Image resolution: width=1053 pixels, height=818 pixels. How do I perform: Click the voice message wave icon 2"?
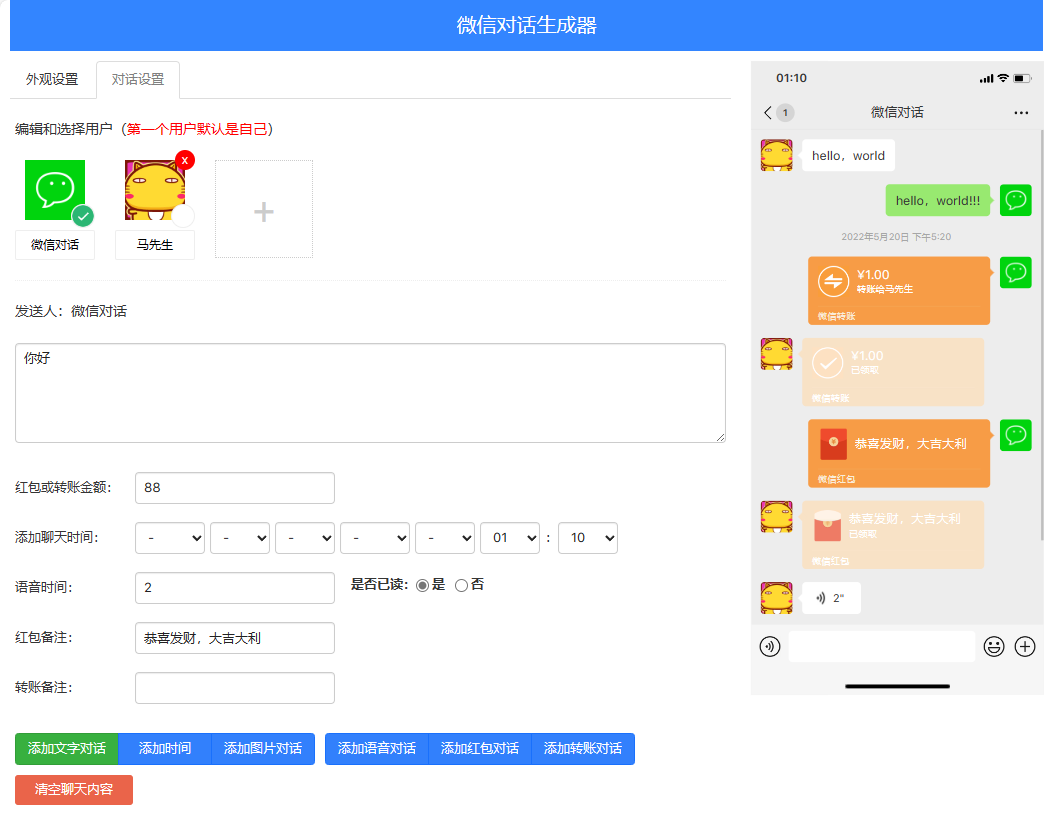point(821,598)
